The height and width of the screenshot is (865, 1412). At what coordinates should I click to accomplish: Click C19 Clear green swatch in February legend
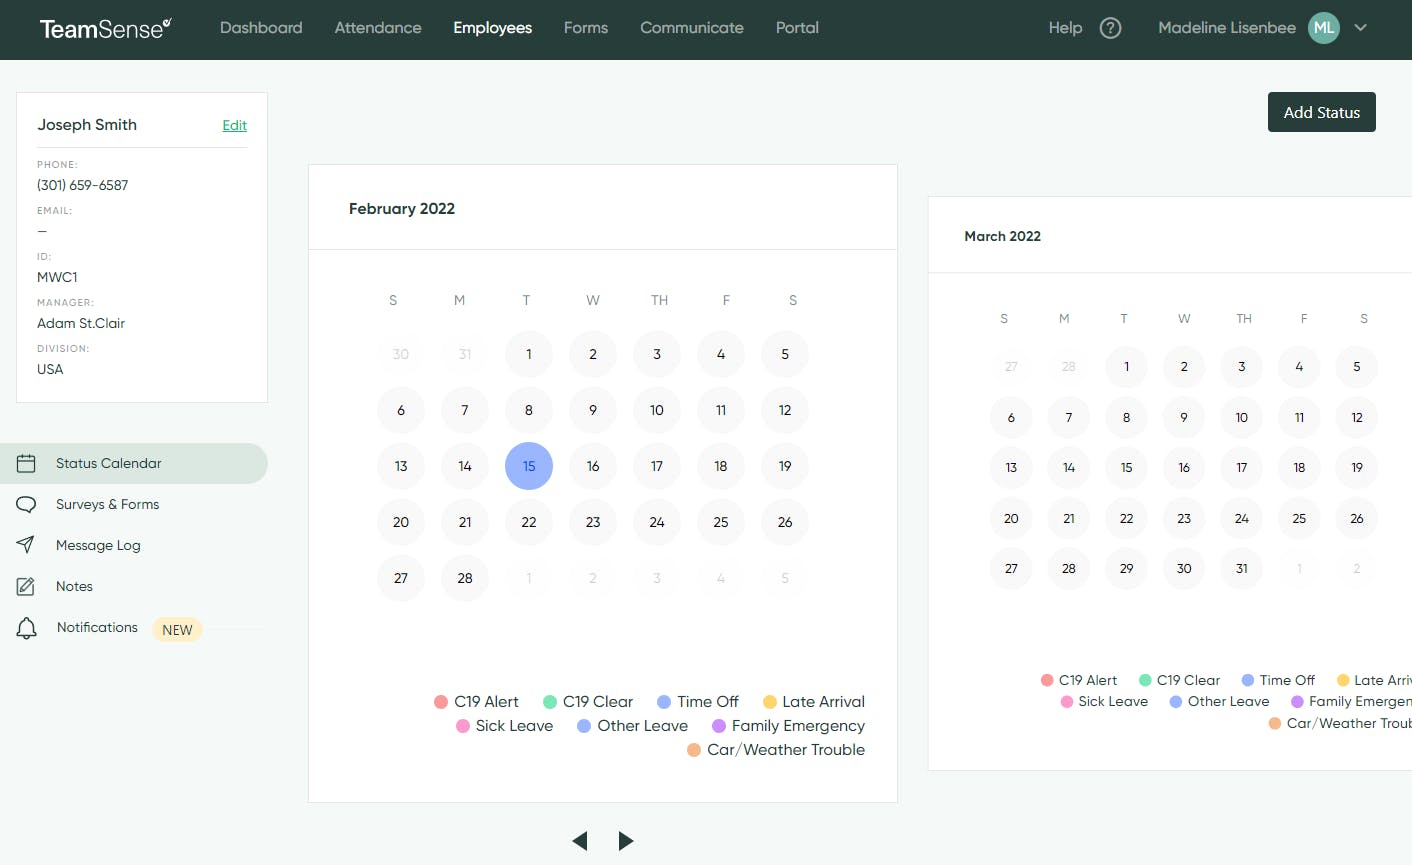pyautogui.click(x=550, y=702)
